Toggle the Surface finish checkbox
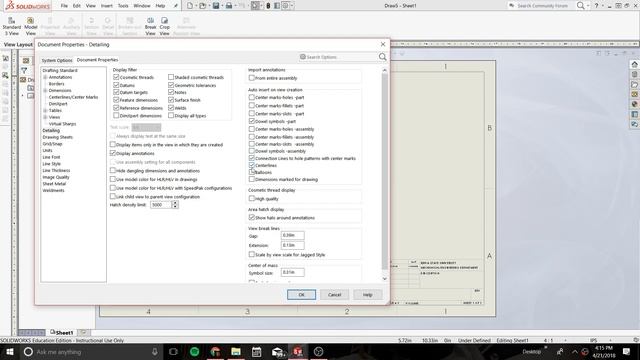The width and height of the screenshot is (640, 360). coord(171,100)
